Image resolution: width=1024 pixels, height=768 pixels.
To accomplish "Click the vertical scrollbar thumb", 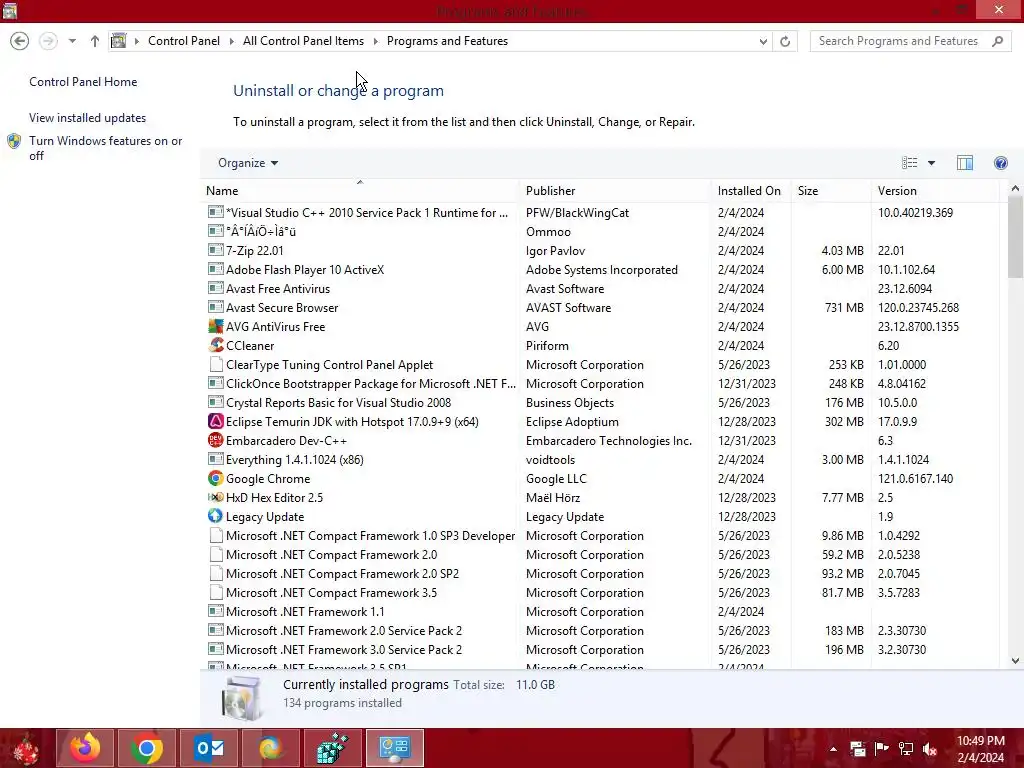I will click(1015, 236).
